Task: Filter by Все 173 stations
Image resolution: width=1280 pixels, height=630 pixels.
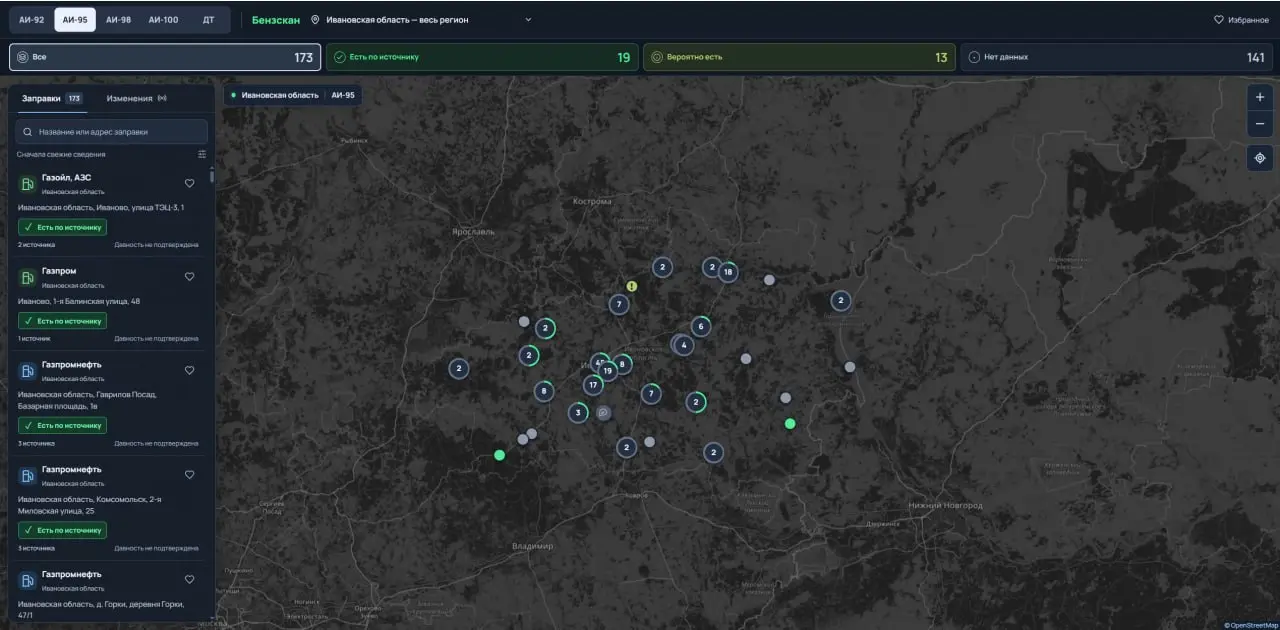Action: [x=165, y=57]
